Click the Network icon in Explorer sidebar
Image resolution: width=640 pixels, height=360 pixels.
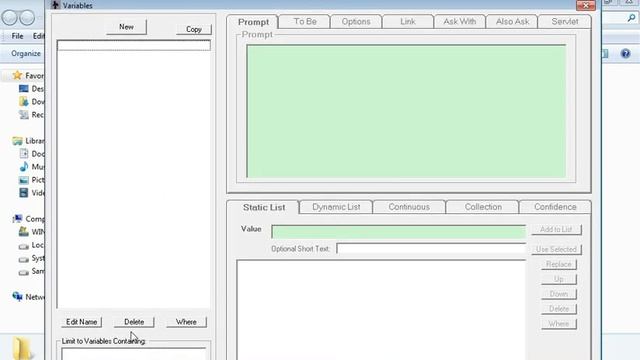[17, 296]
